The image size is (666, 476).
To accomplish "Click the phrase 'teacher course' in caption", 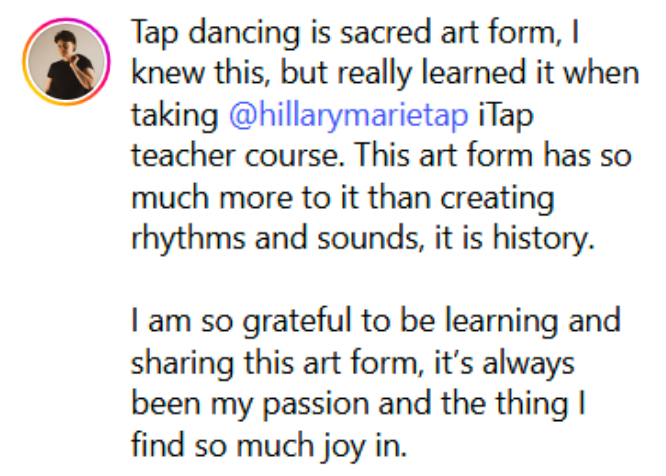I will pos(237,157).
